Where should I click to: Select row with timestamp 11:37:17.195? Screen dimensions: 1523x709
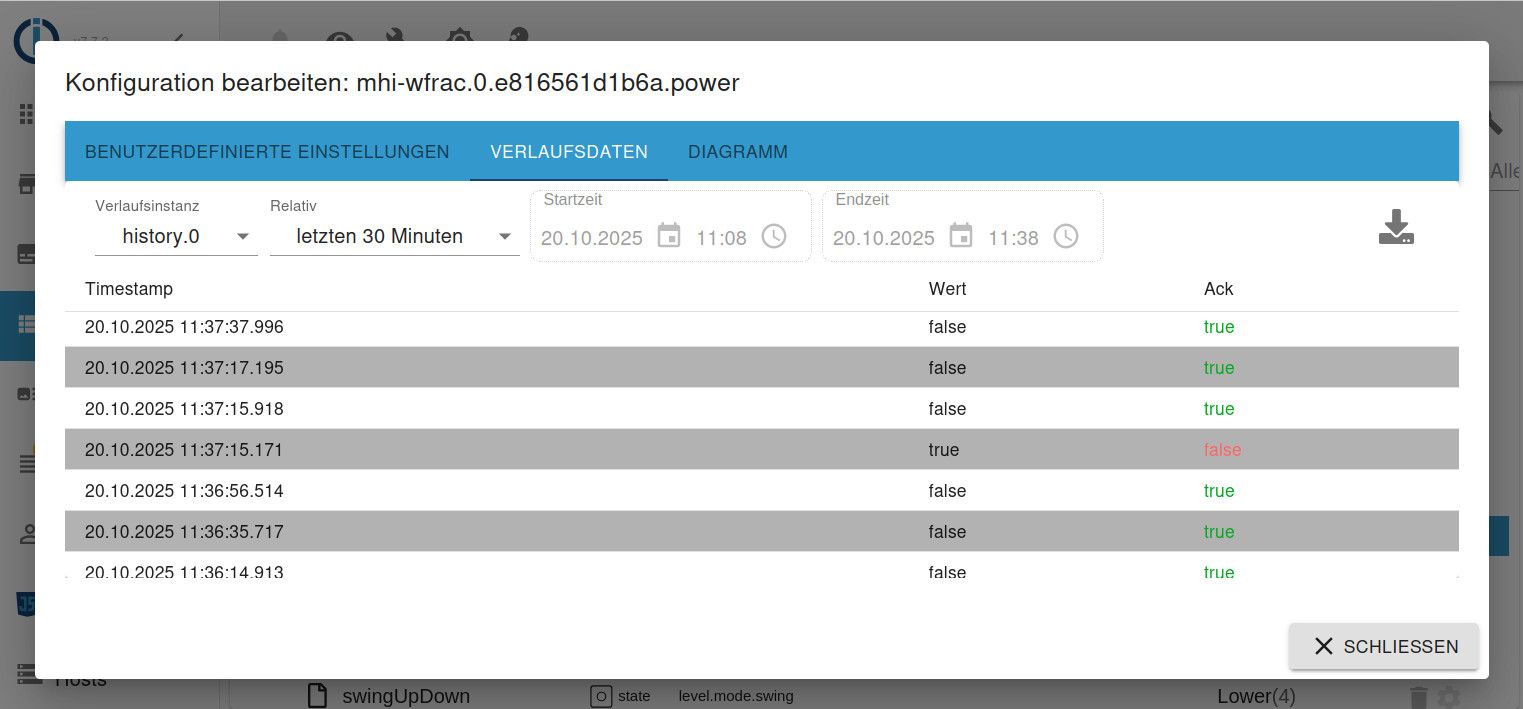coord(762,368)
